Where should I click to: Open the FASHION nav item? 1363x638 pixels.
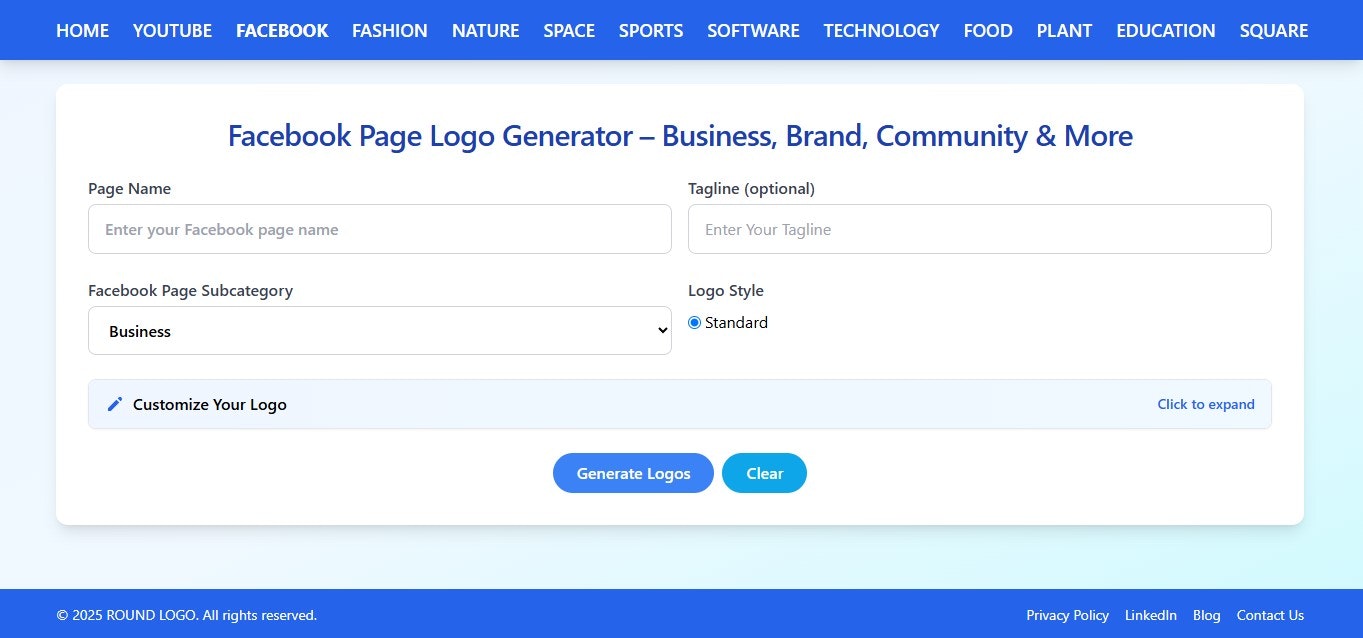390,31
